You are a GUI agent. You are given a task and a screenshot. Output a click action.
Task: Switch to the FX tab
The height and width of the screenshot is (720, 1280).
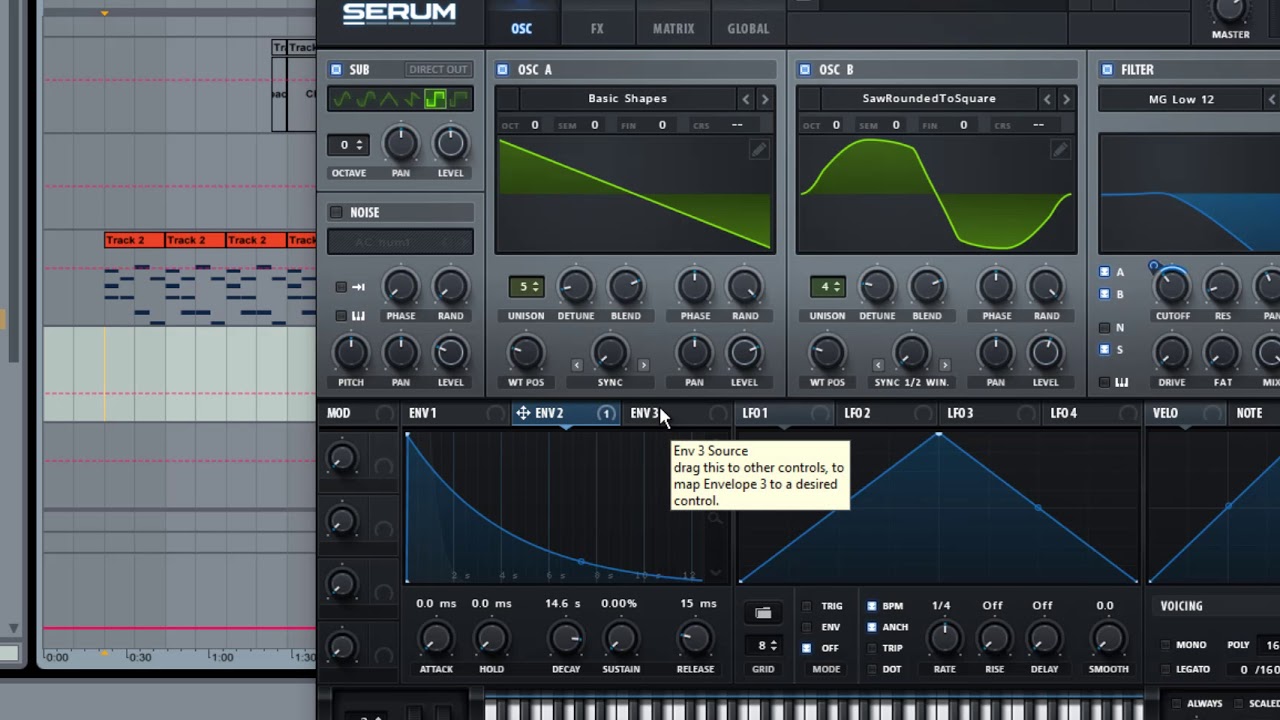tap(597, 28)
